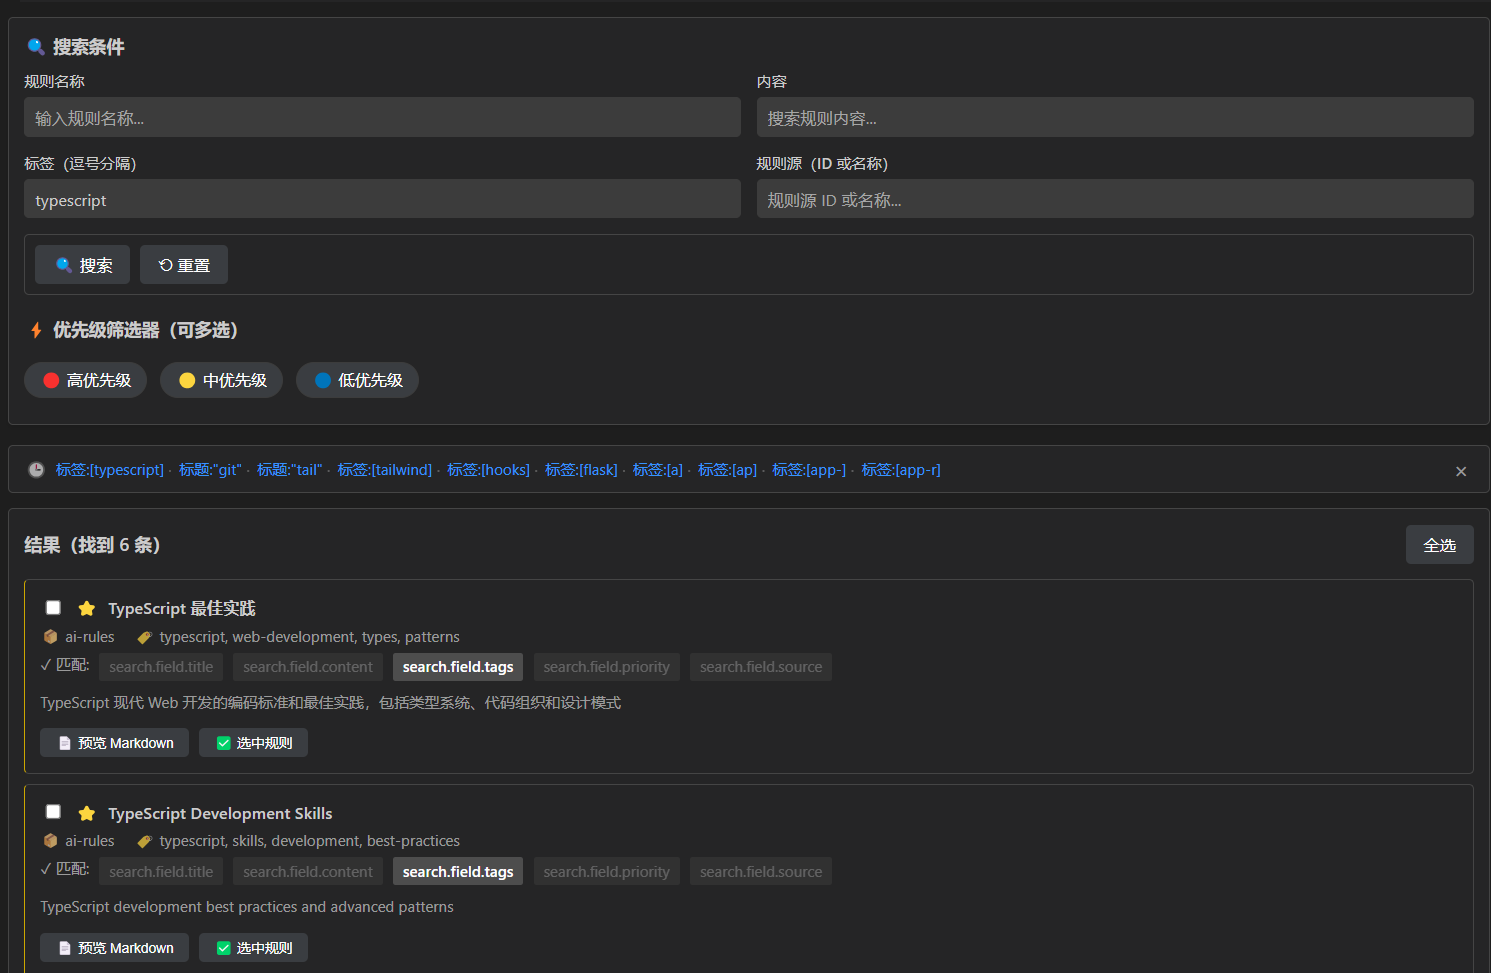Select history item 标签:[tailwind]

(384, 470)
